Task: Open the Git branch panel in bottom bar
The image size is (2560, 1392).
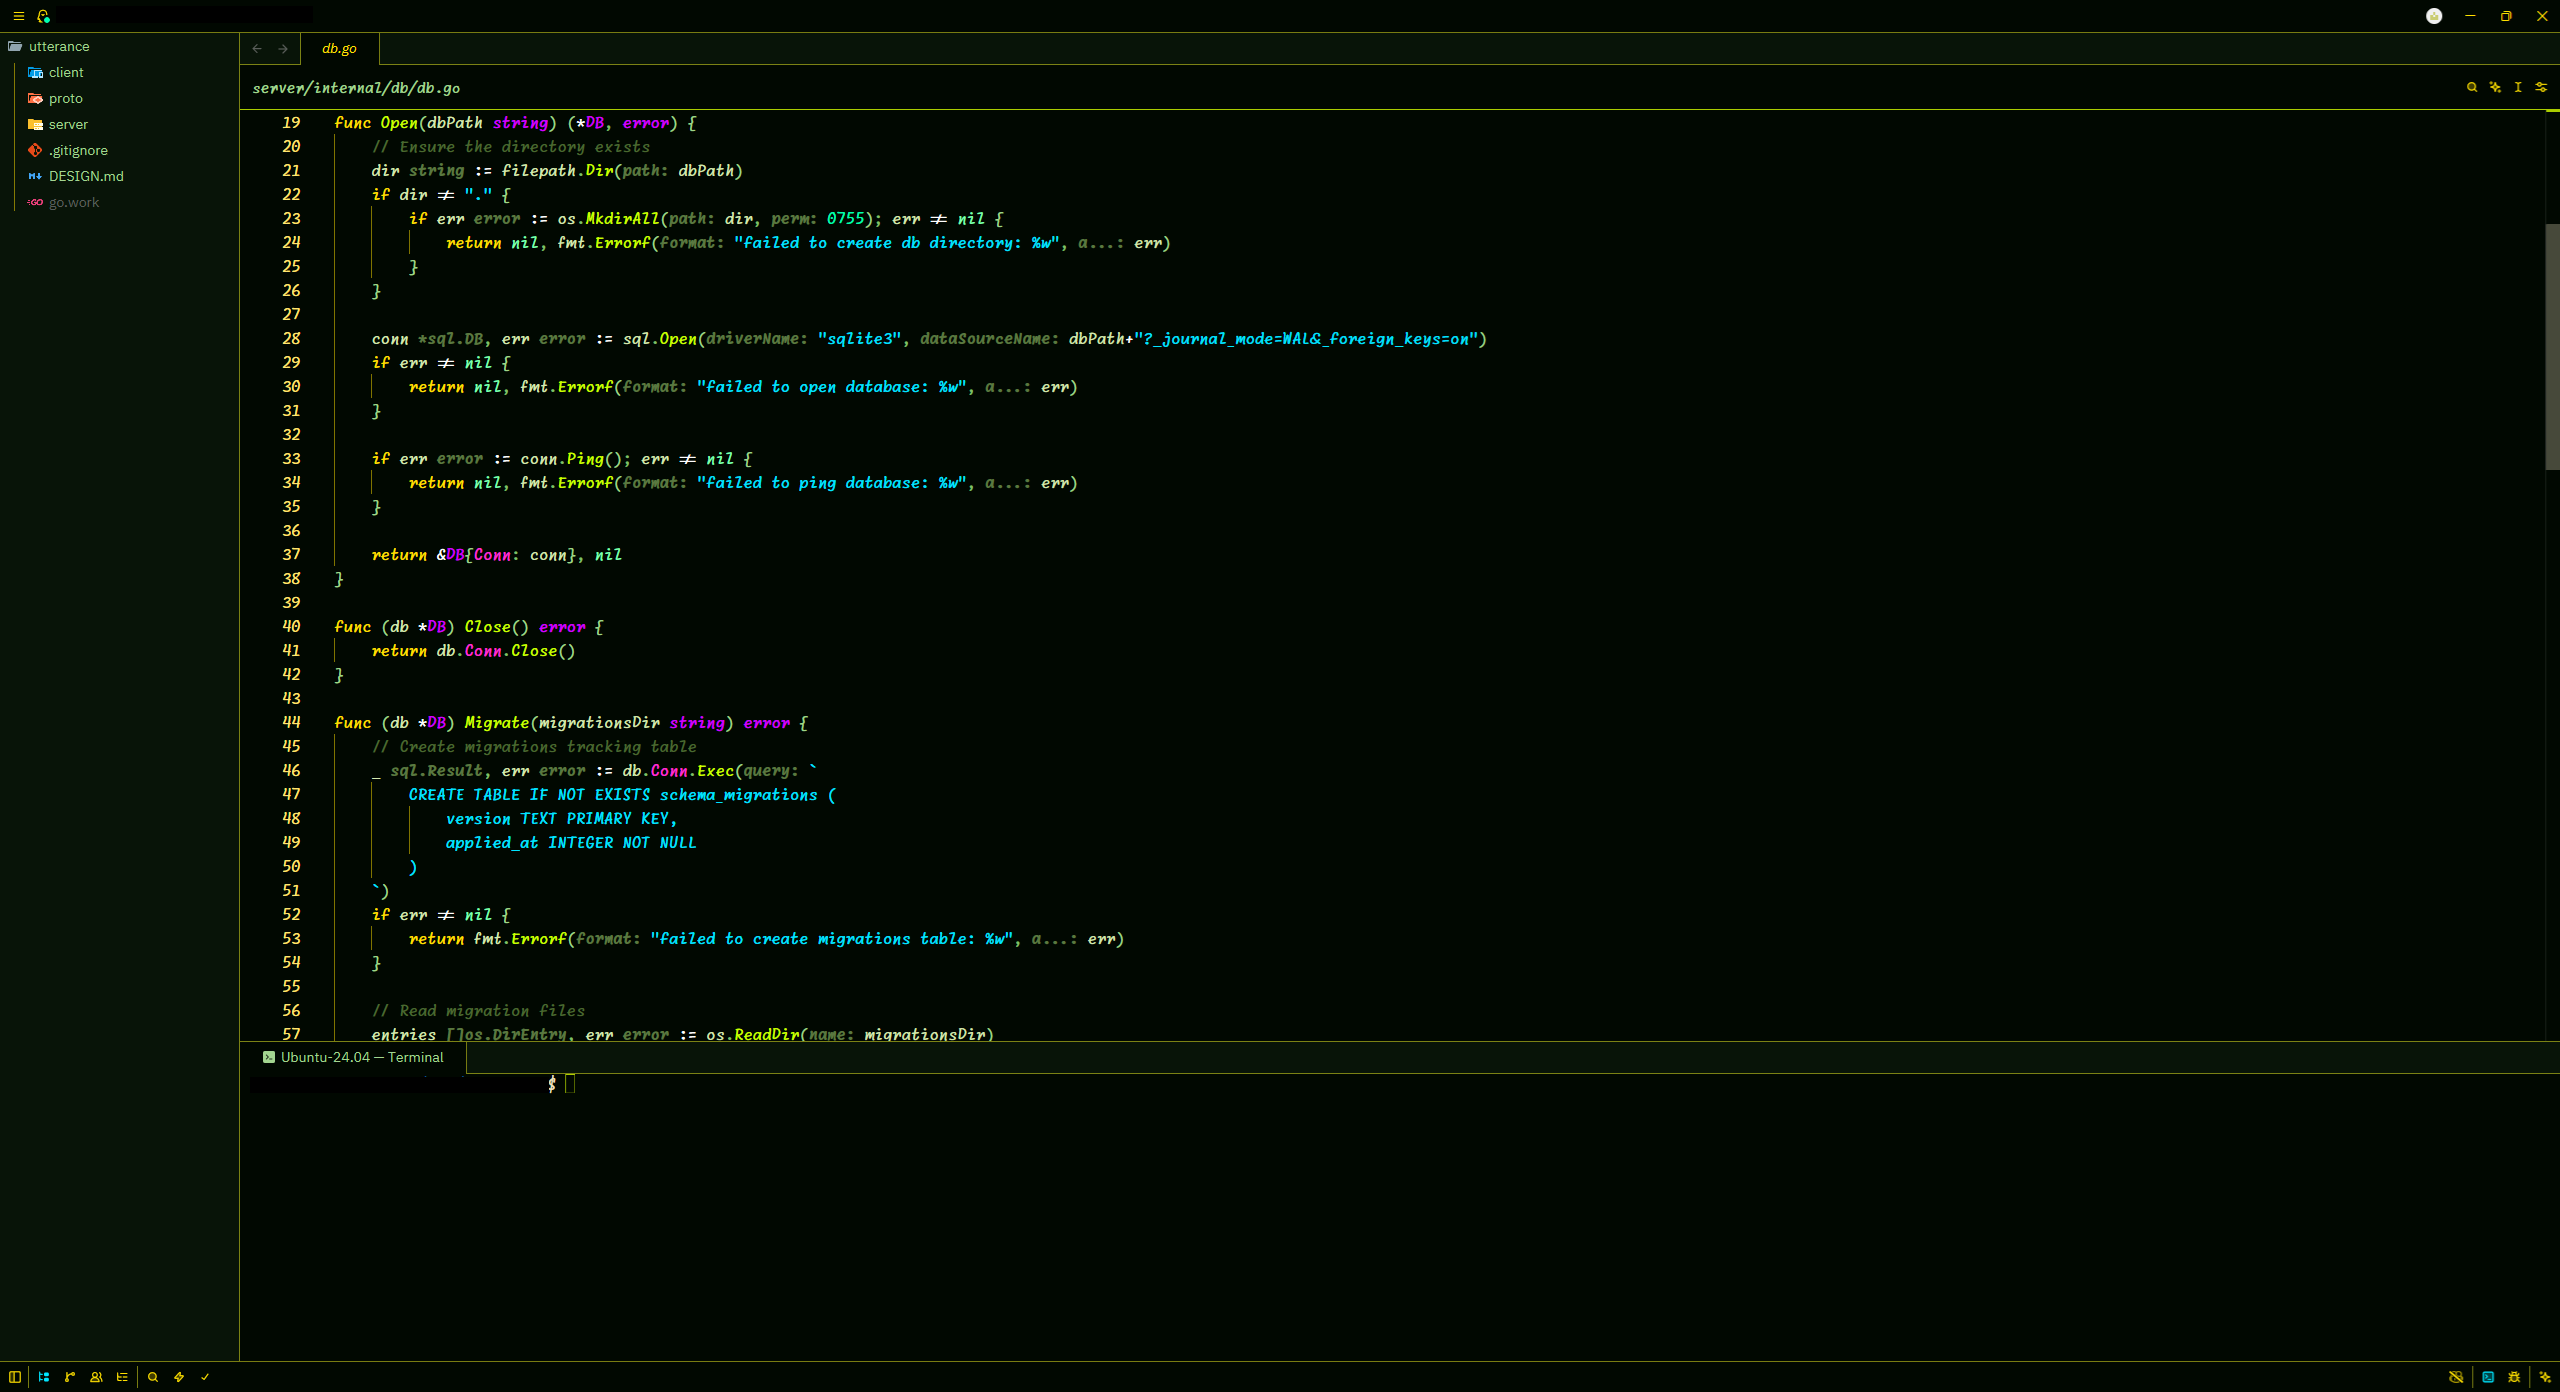Action: (70, 1377)
